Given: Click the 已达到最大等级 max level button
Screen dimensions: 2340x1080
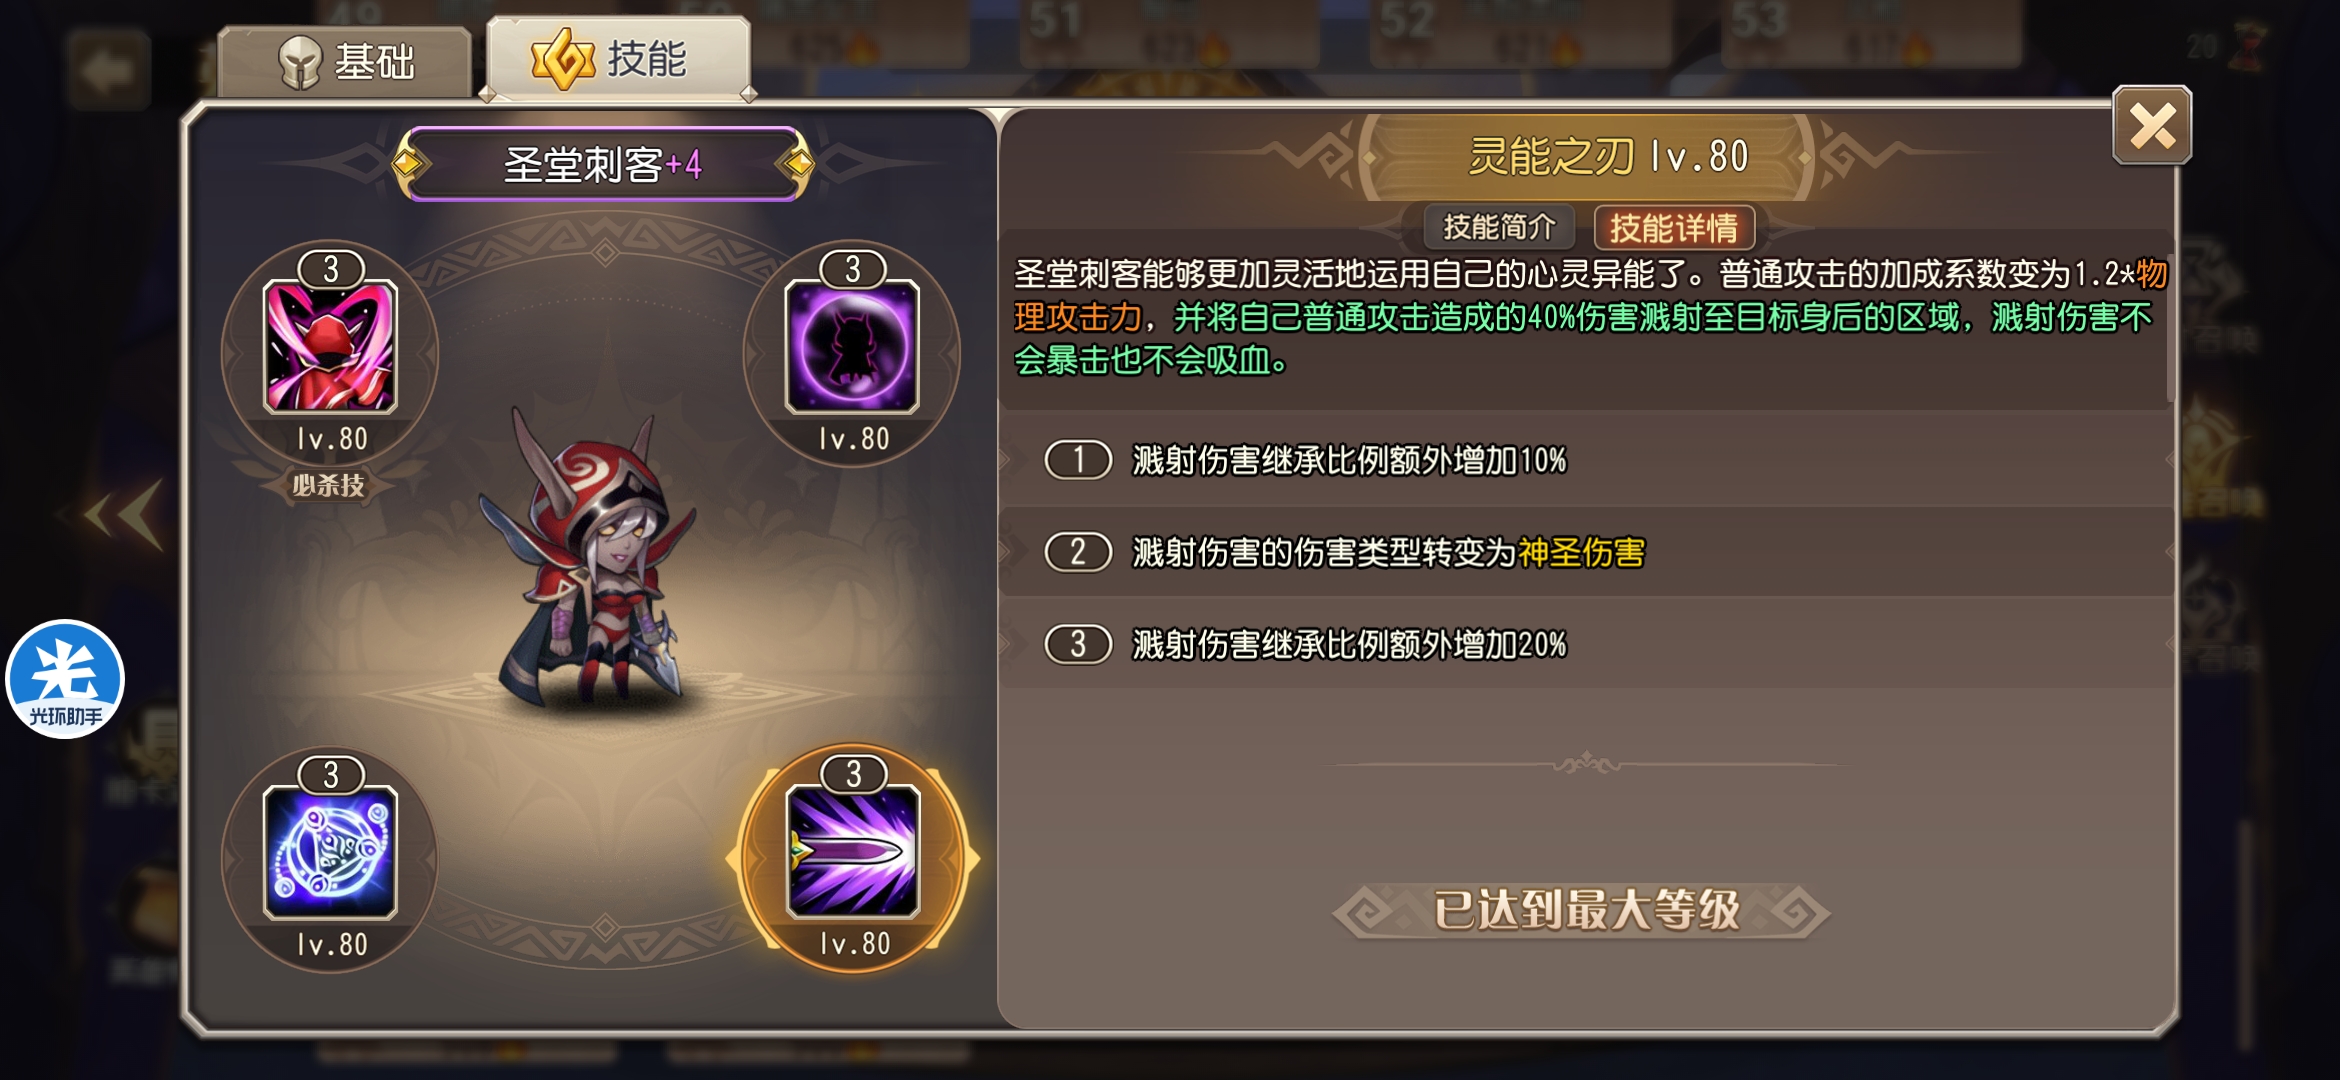Looking at the screenshot, I should click(x=1585, y=910).
